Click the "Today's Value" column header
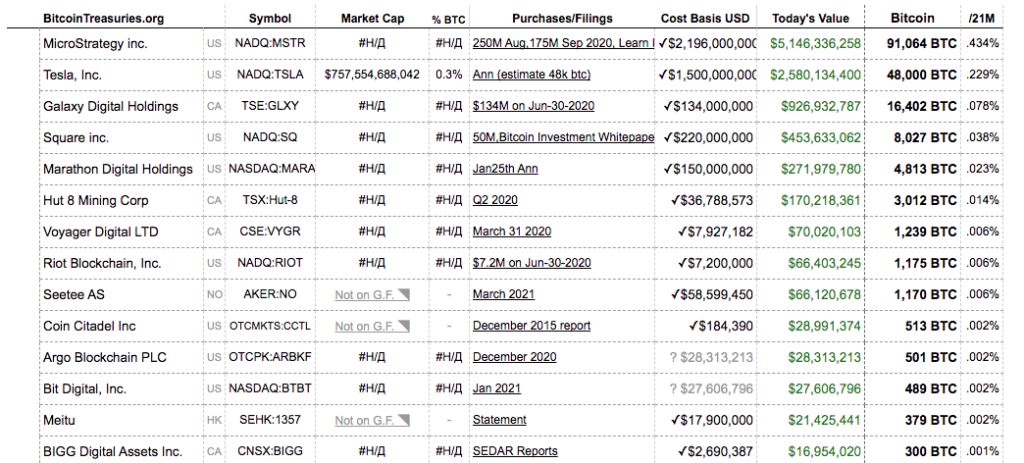This screenshot has height=463, width=1024. [810, 18]
